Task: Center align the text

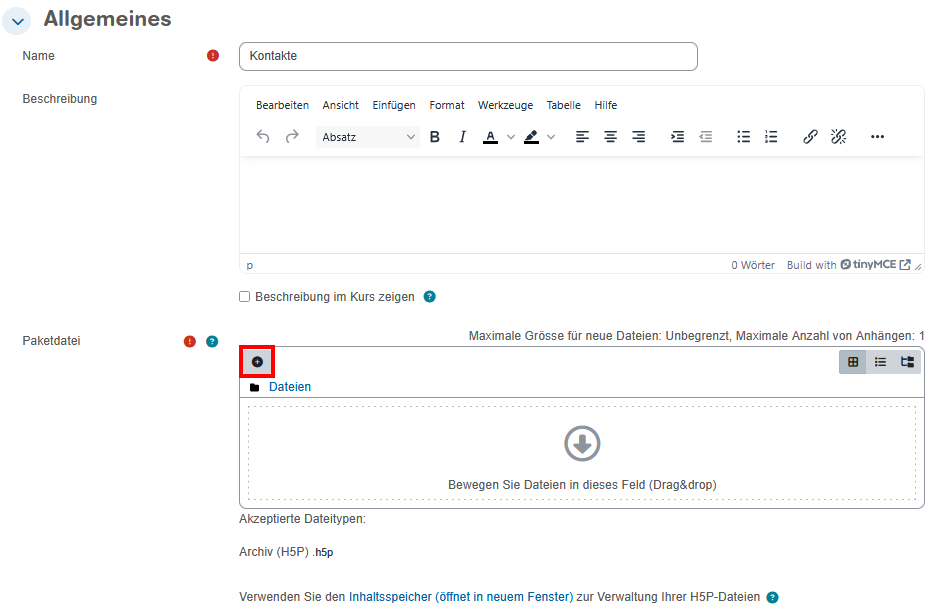Action: tap(610, 137)
